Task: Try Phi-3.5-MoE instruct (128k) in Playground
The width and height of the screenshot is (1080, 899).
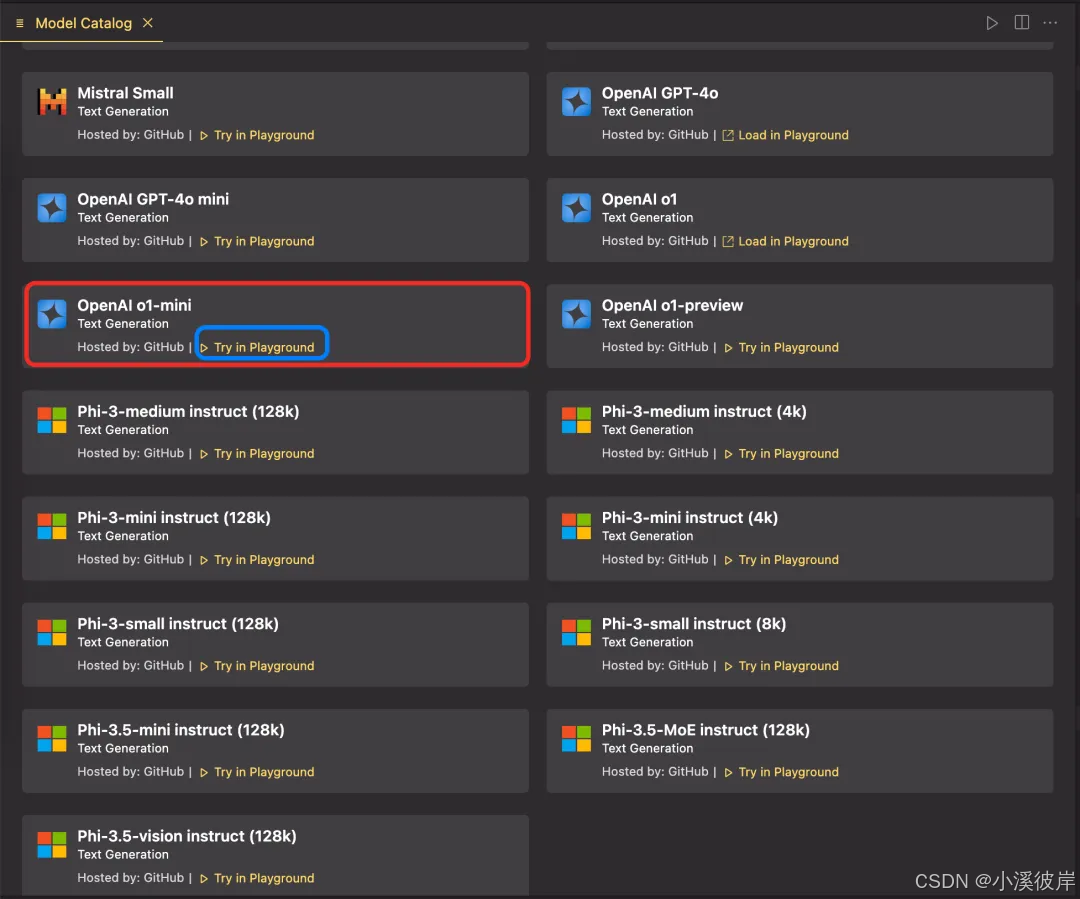Action: (782, 772)
